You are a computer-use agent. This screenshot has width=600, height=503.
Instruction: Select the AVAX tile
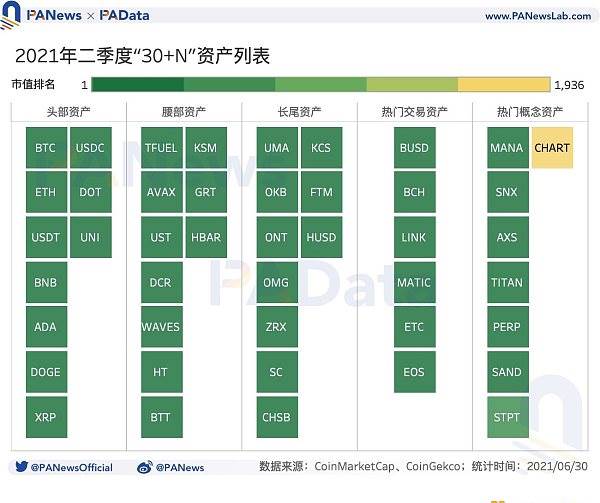(x=162, y=192)
